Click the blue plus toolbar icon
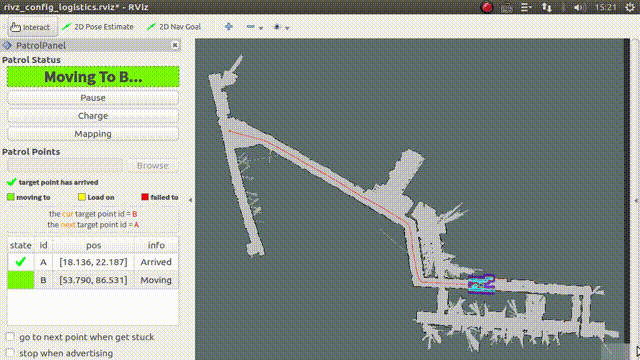This screenshot has height=360, width=640. pos(229,27)
